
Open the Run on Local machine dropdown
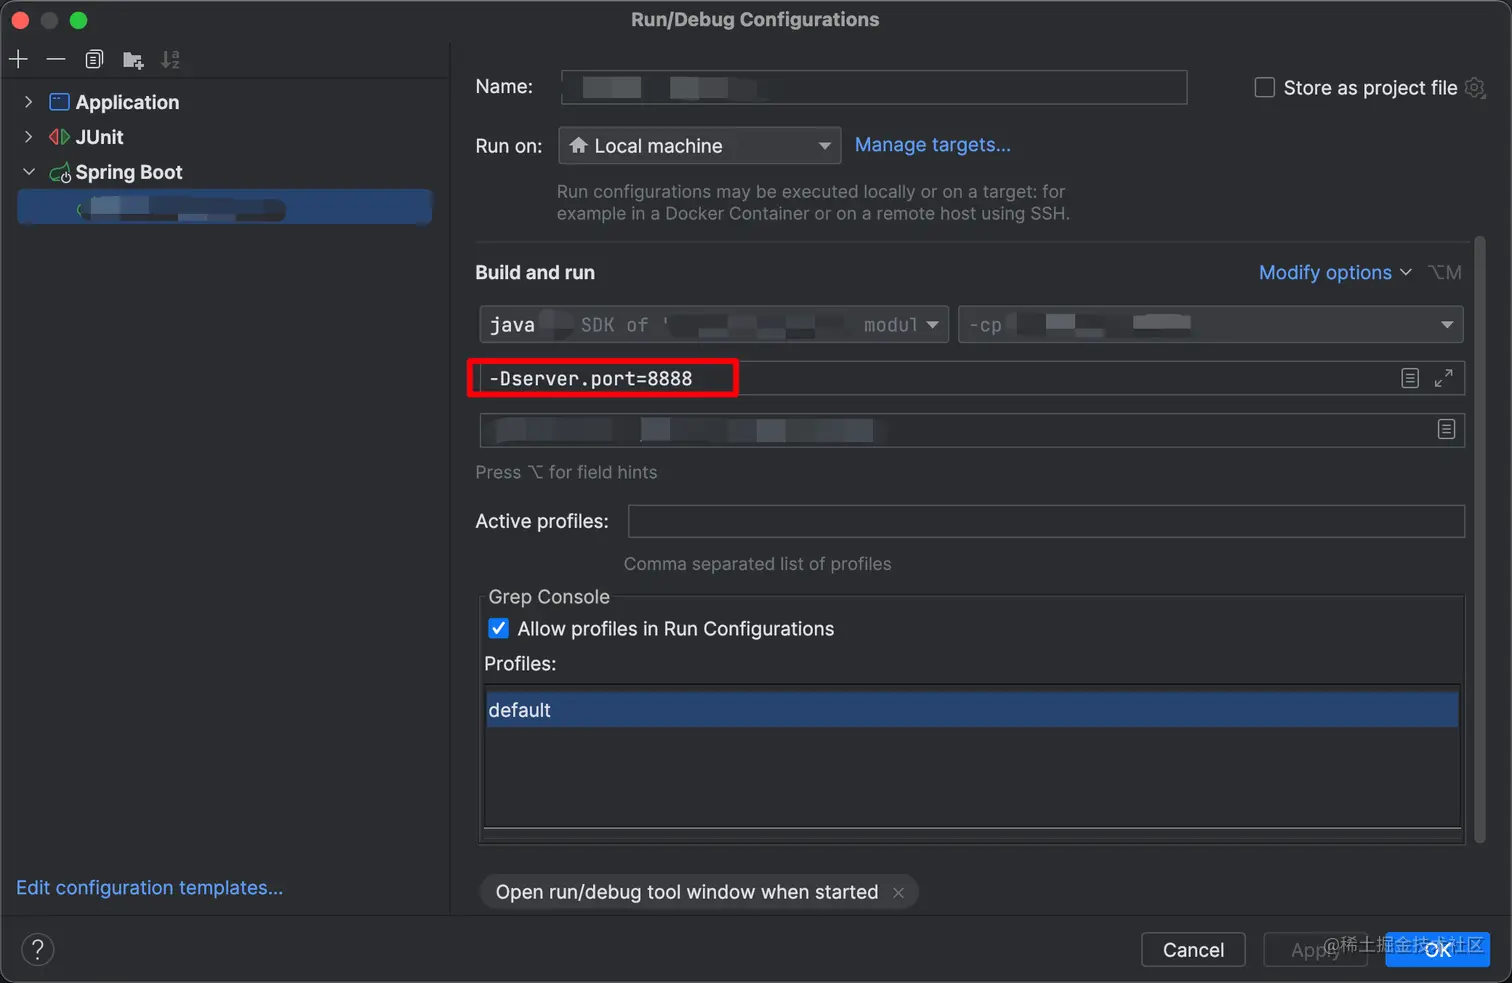point(700,146)
